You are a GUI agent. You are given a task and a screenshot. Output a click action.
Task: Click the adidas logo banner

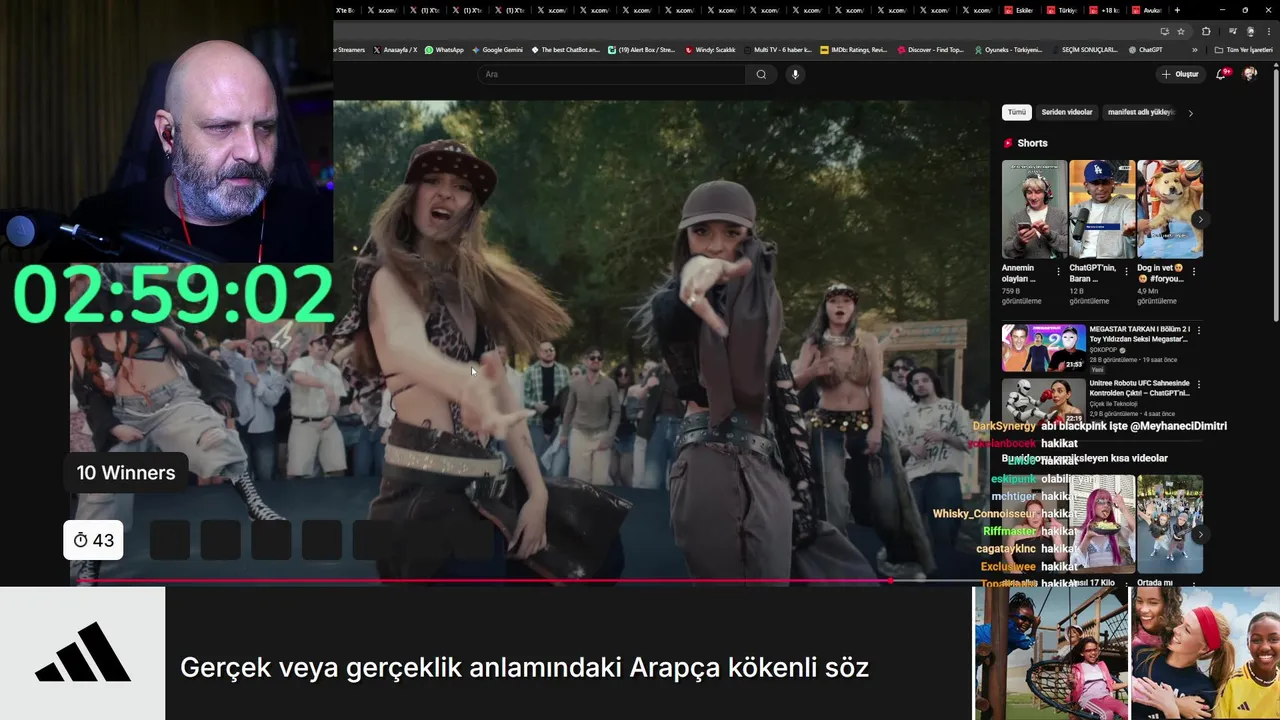[82, 653]
